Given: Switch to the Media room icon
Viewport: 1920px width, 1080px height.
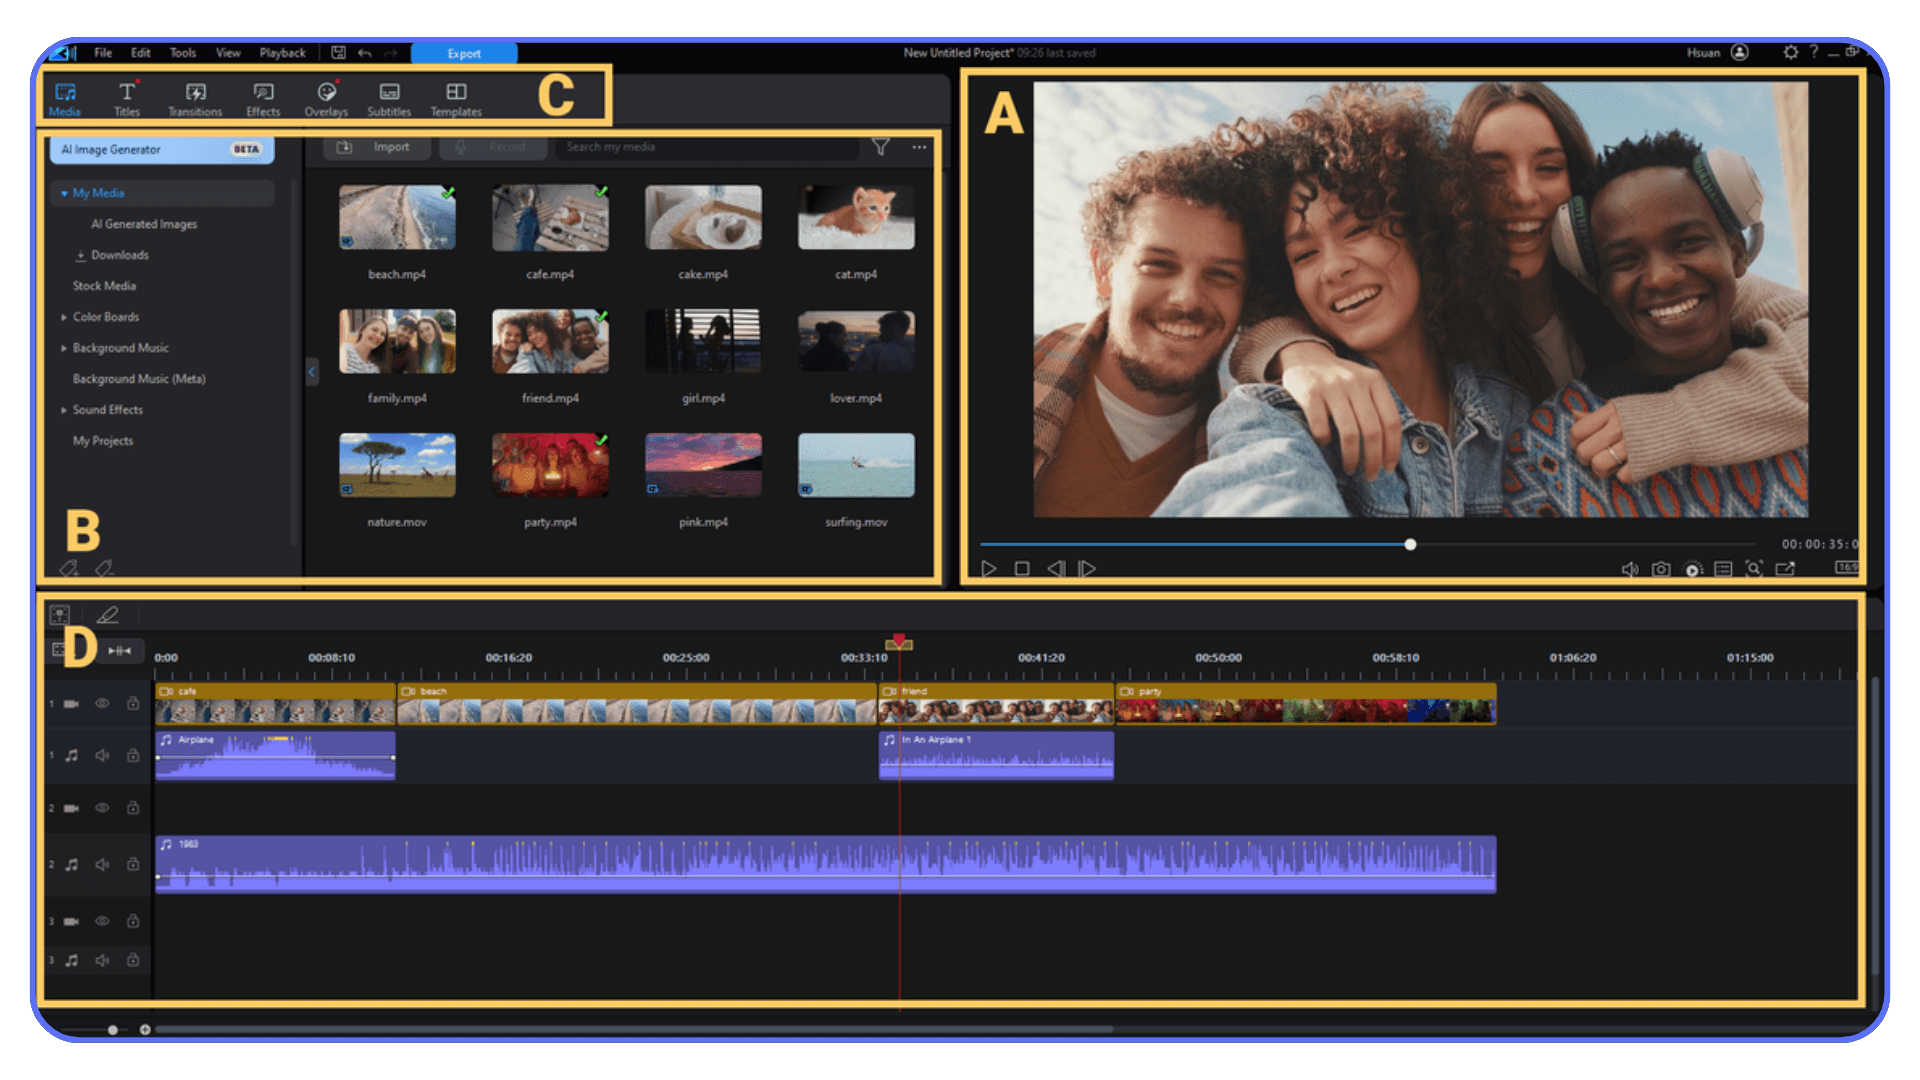Looking at the screenshot, I should 64,97.
